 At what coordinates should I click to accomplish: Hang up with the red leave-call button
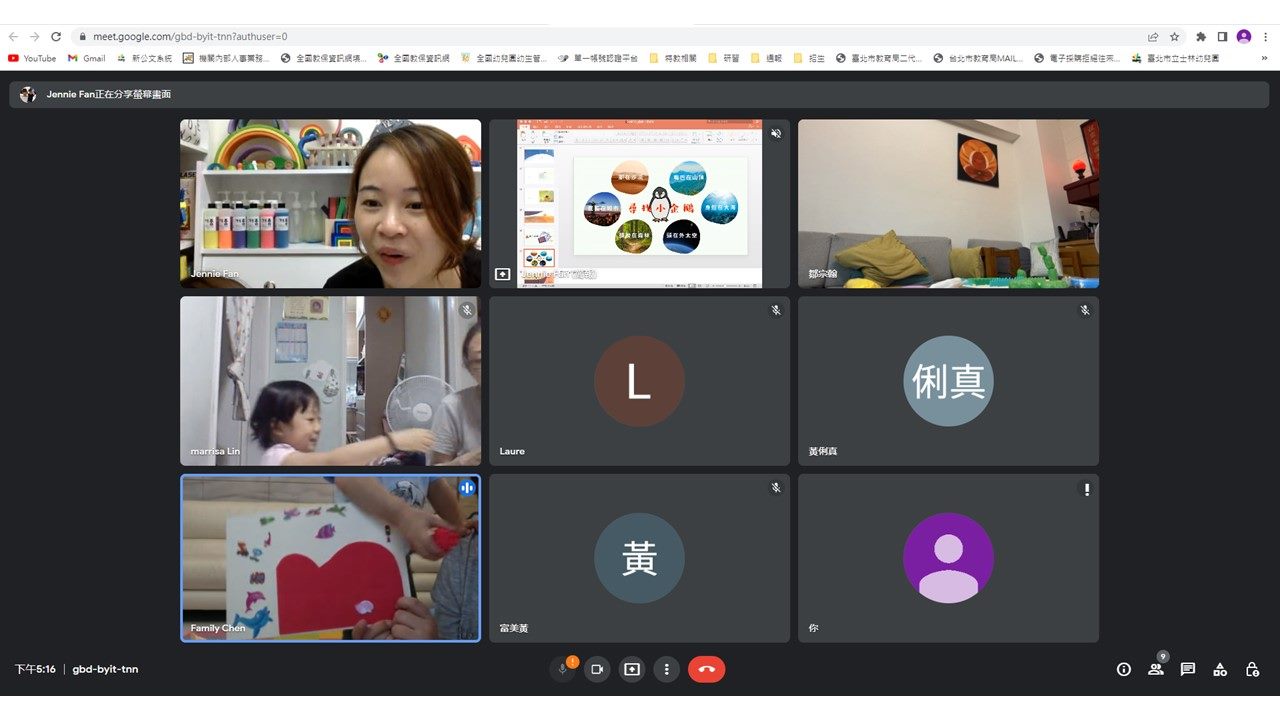pyautogui.click(x=706, y=669)
